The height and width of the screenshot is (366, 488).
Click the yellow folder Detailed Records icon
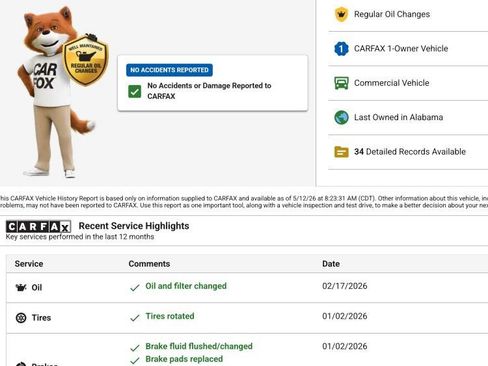(x=341, y=152)
